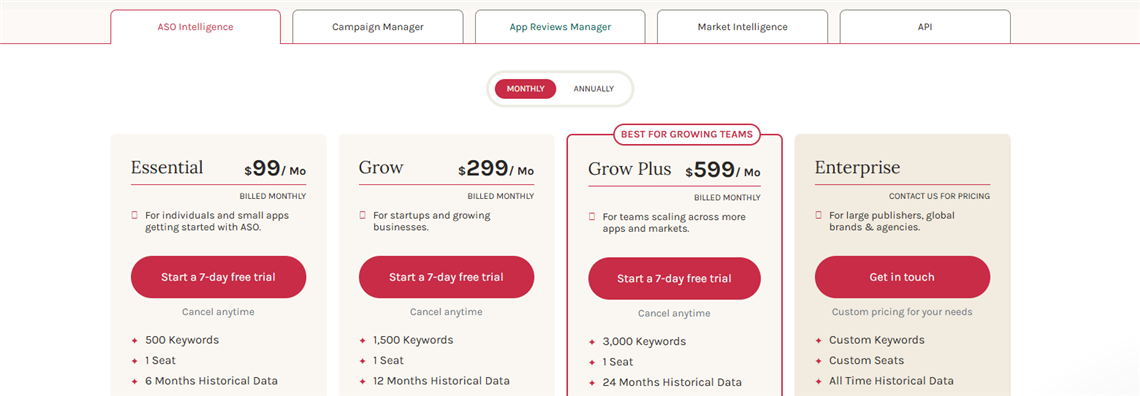
Task: Click the Custom Keywords feature text
Action: (x=877, y=340)
